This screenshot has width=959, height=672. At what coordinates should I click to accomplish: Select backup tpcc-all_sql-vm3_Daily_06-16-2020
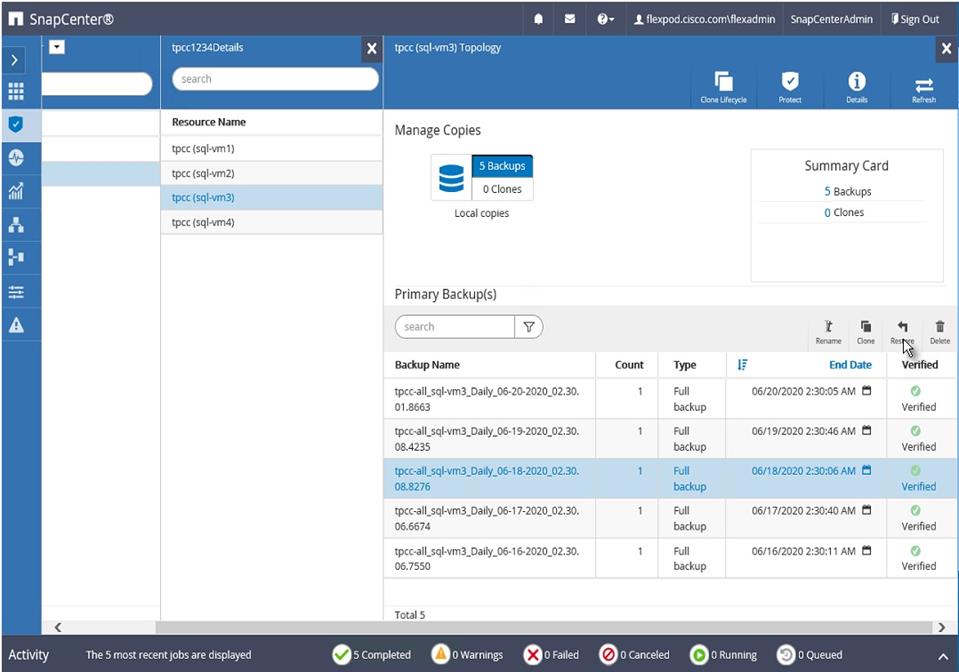click(671, 558)
